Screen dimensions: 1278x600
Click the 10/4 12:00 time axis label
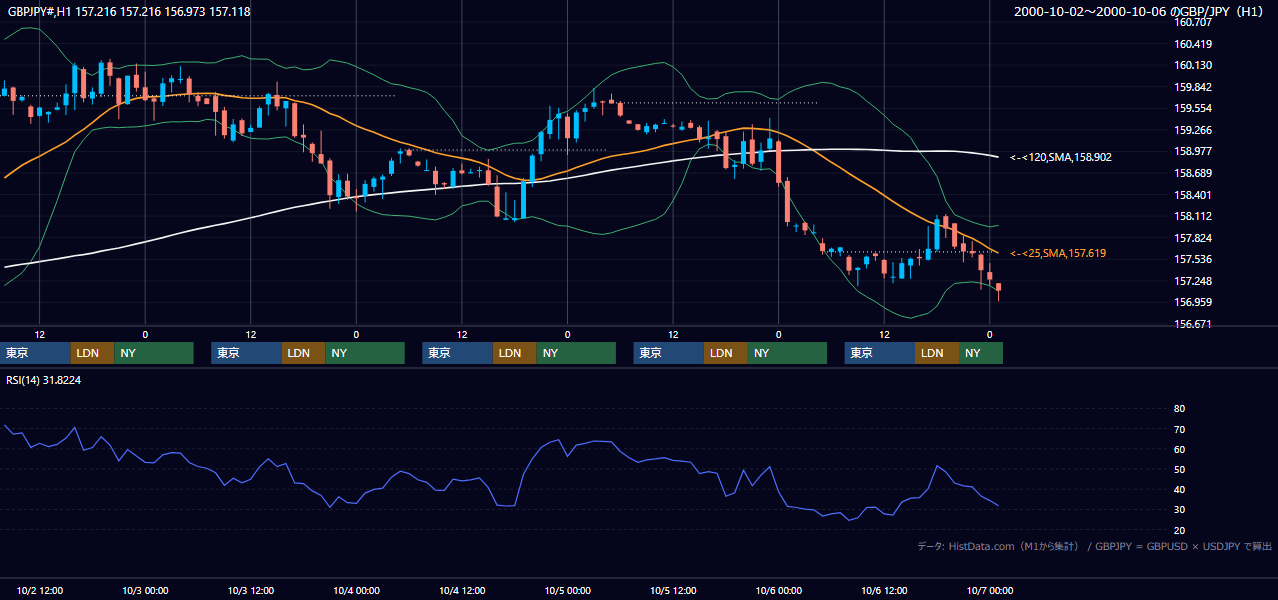[462, 590]
